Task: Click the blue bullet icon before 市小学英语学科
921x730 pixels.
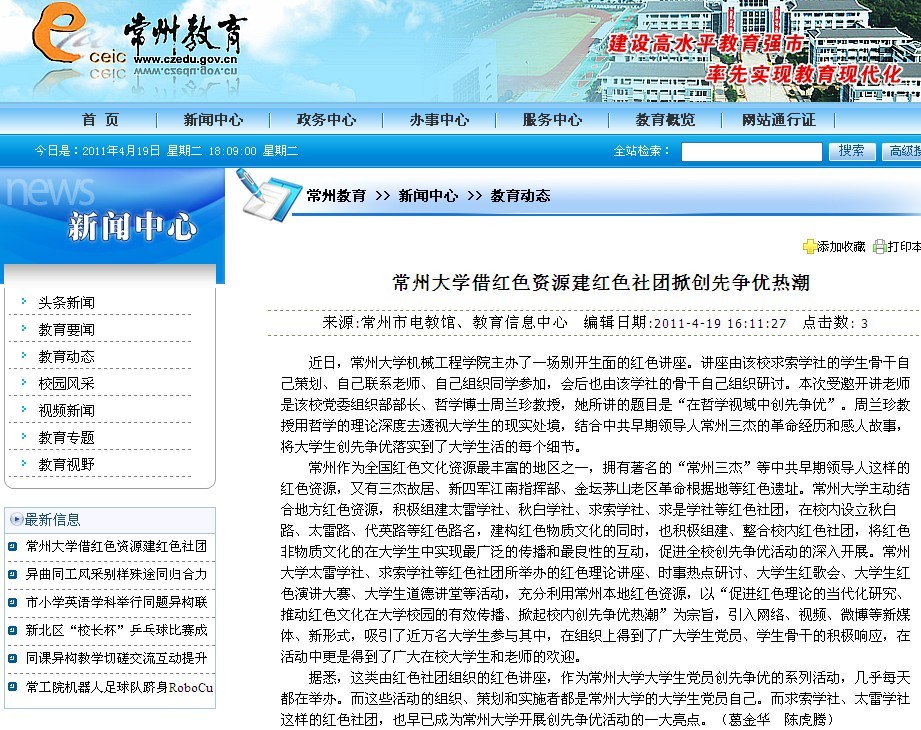Action: click(x=12, y=603)
